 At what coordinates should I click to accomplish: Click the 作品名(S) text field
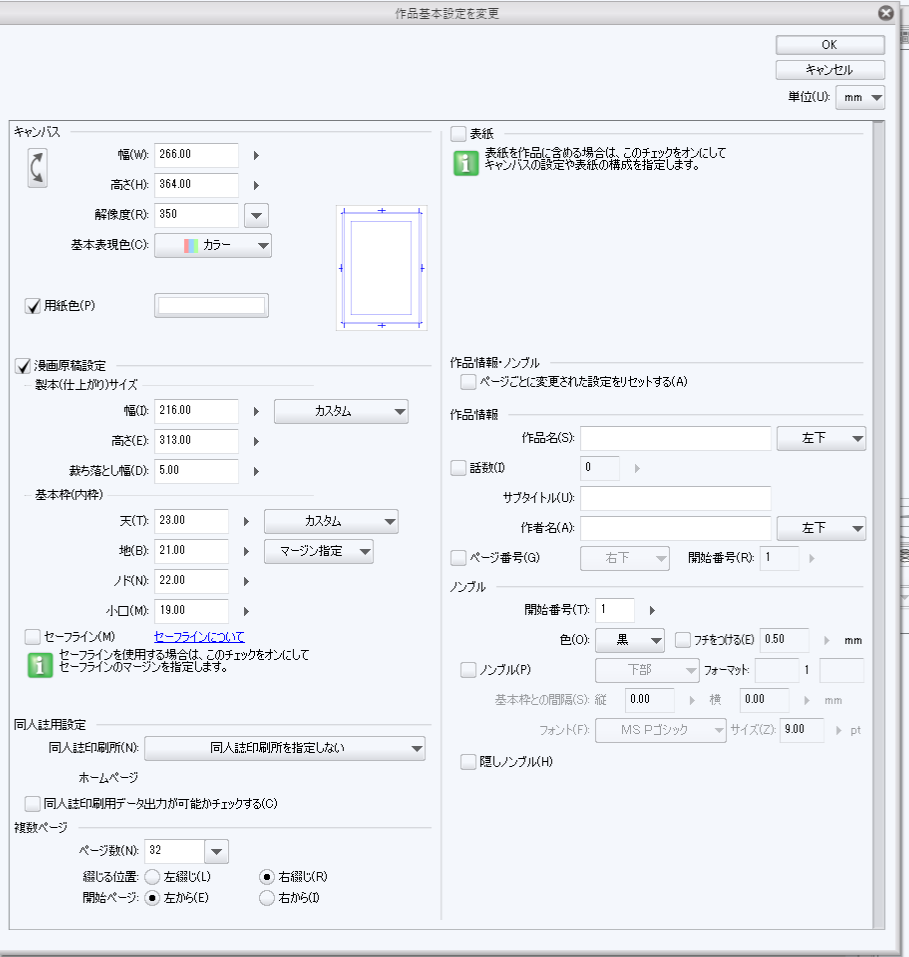(x=676, y=438)
